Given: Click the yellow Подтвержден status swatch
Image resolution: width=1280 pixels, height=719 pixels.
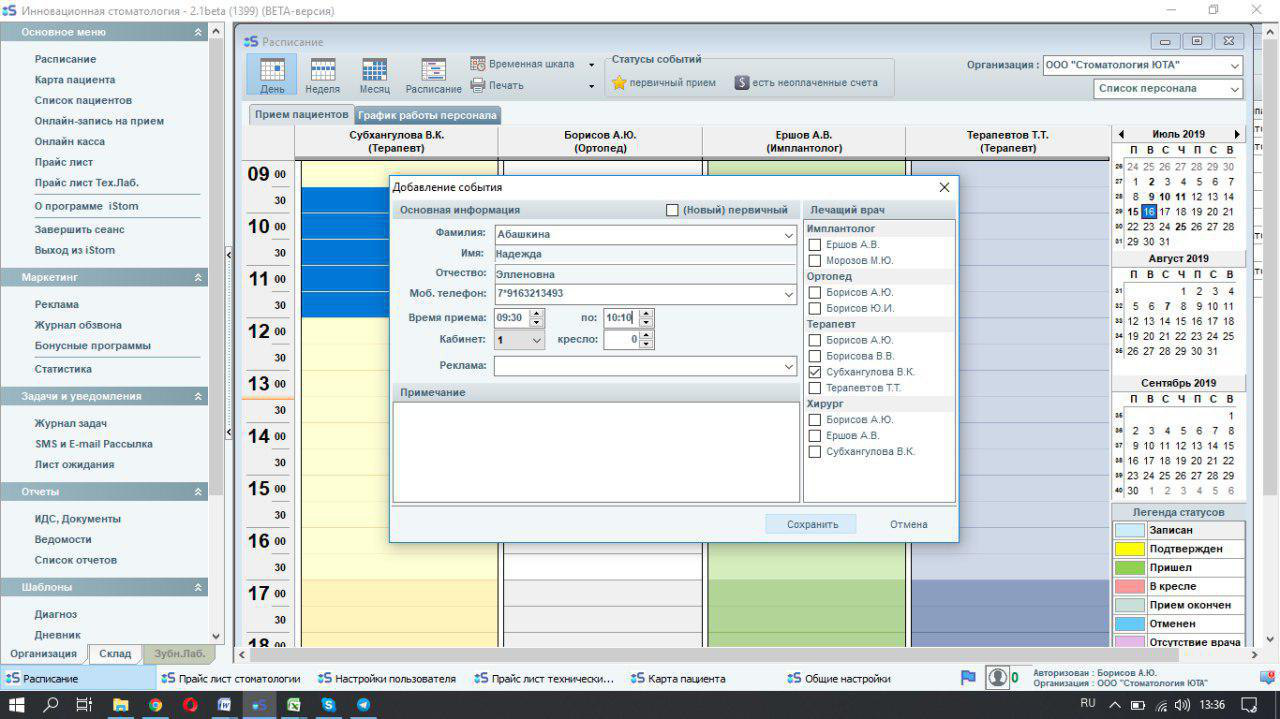Looking at the screenshot, I should click(1129, 549).
